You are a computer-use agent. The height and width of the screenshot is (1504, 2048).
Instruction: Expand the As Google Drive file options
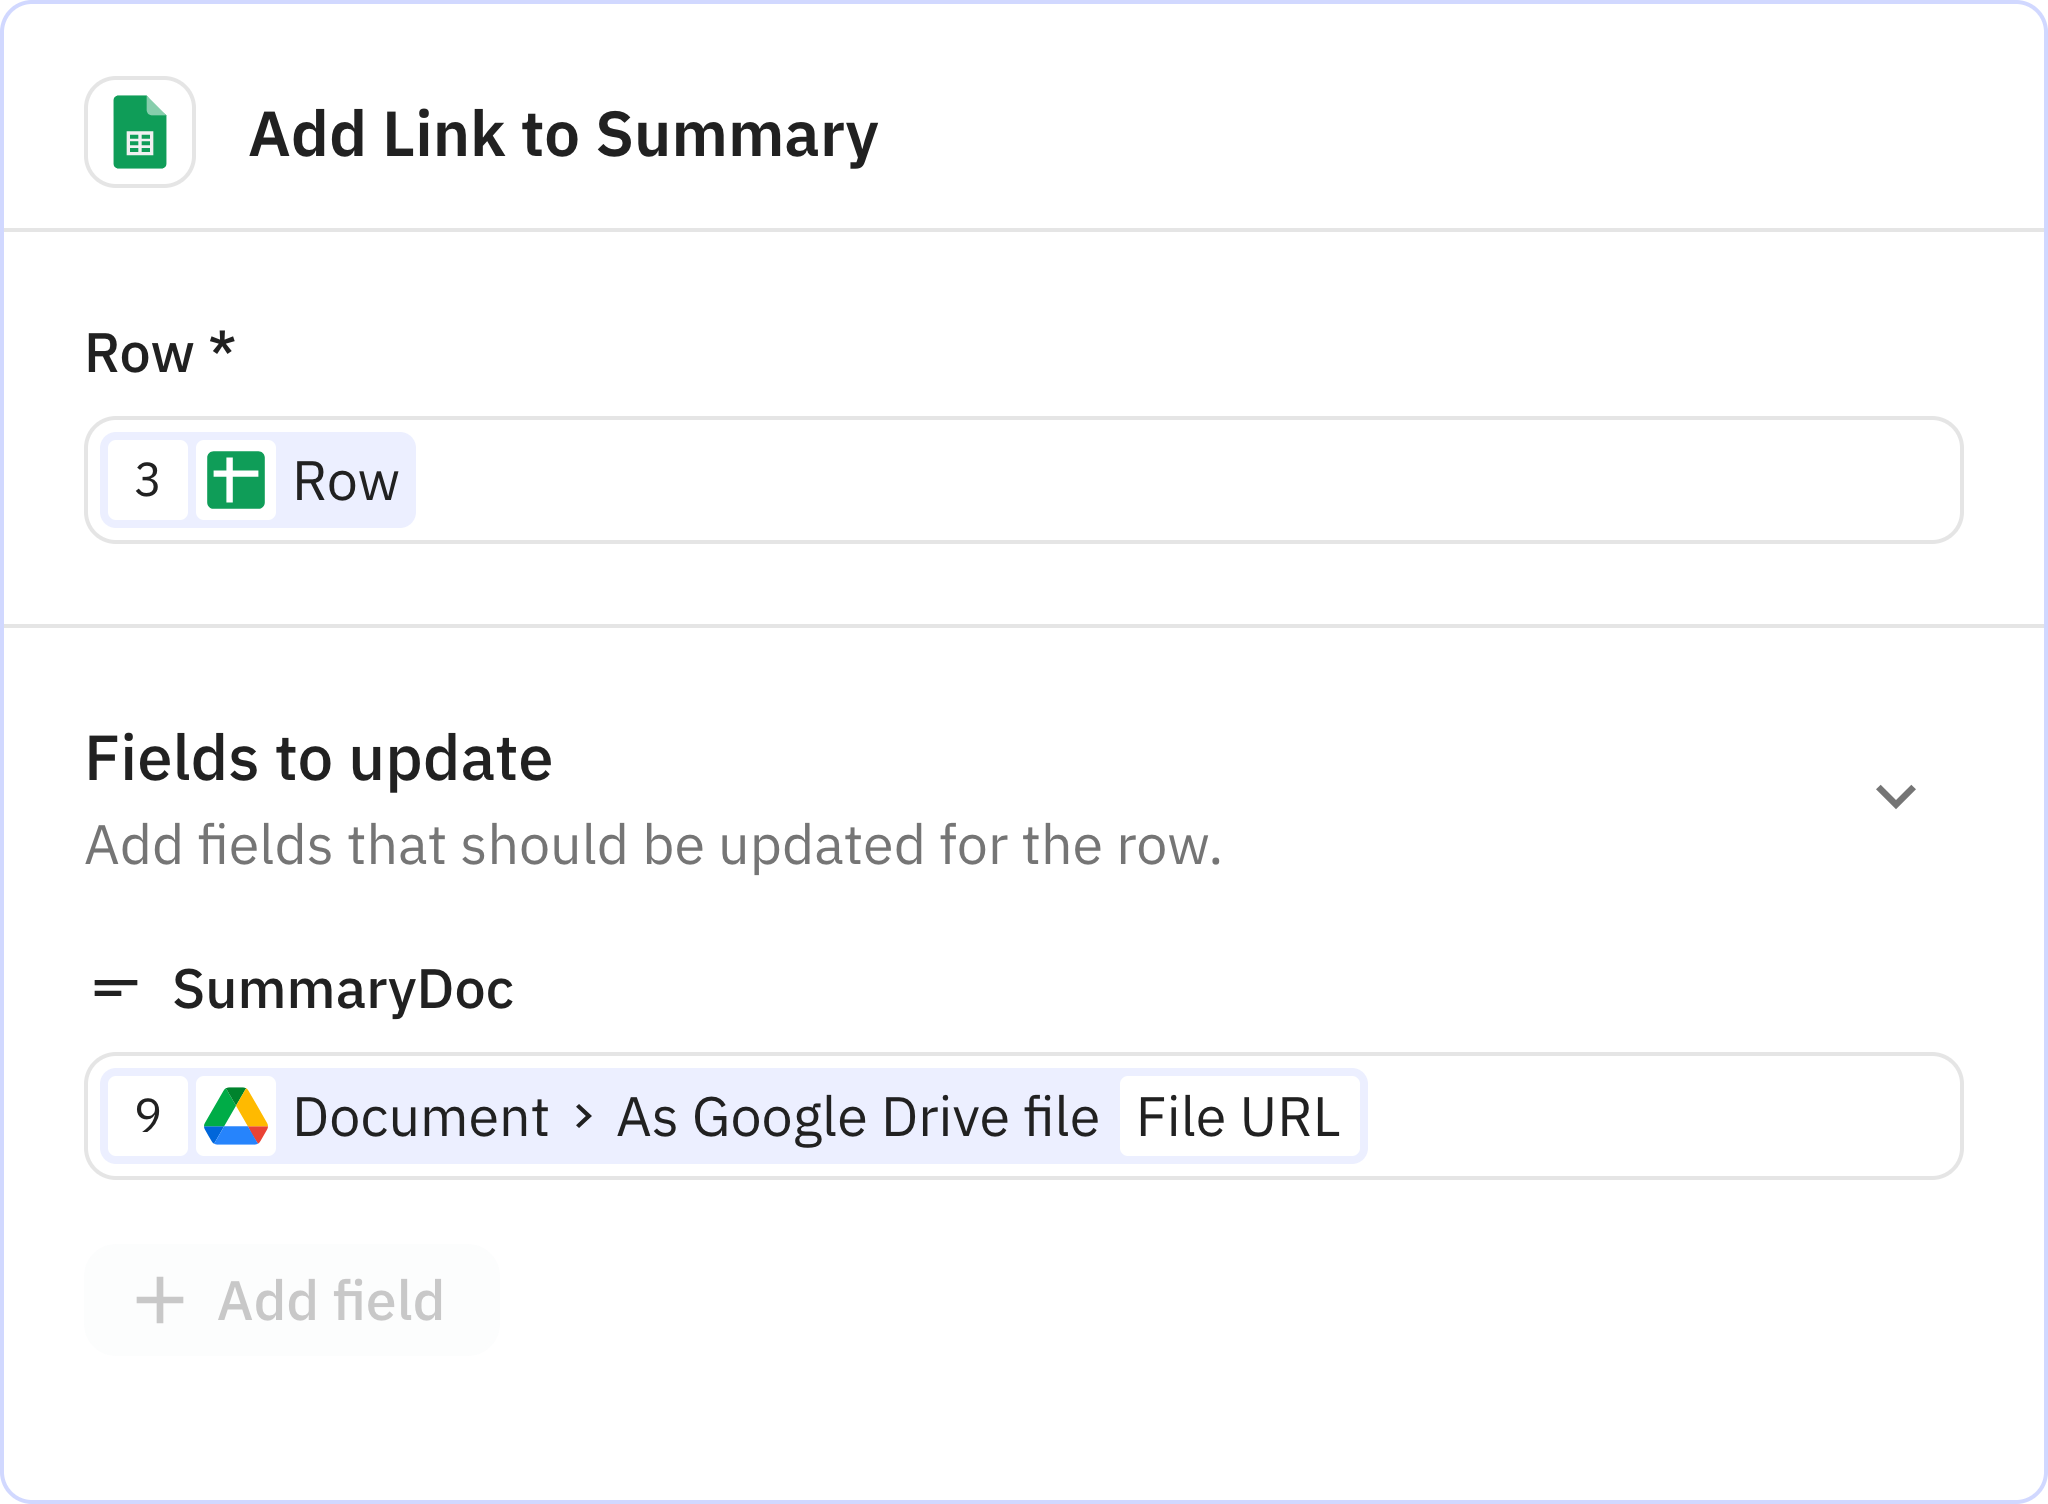tap(855, 1115)
